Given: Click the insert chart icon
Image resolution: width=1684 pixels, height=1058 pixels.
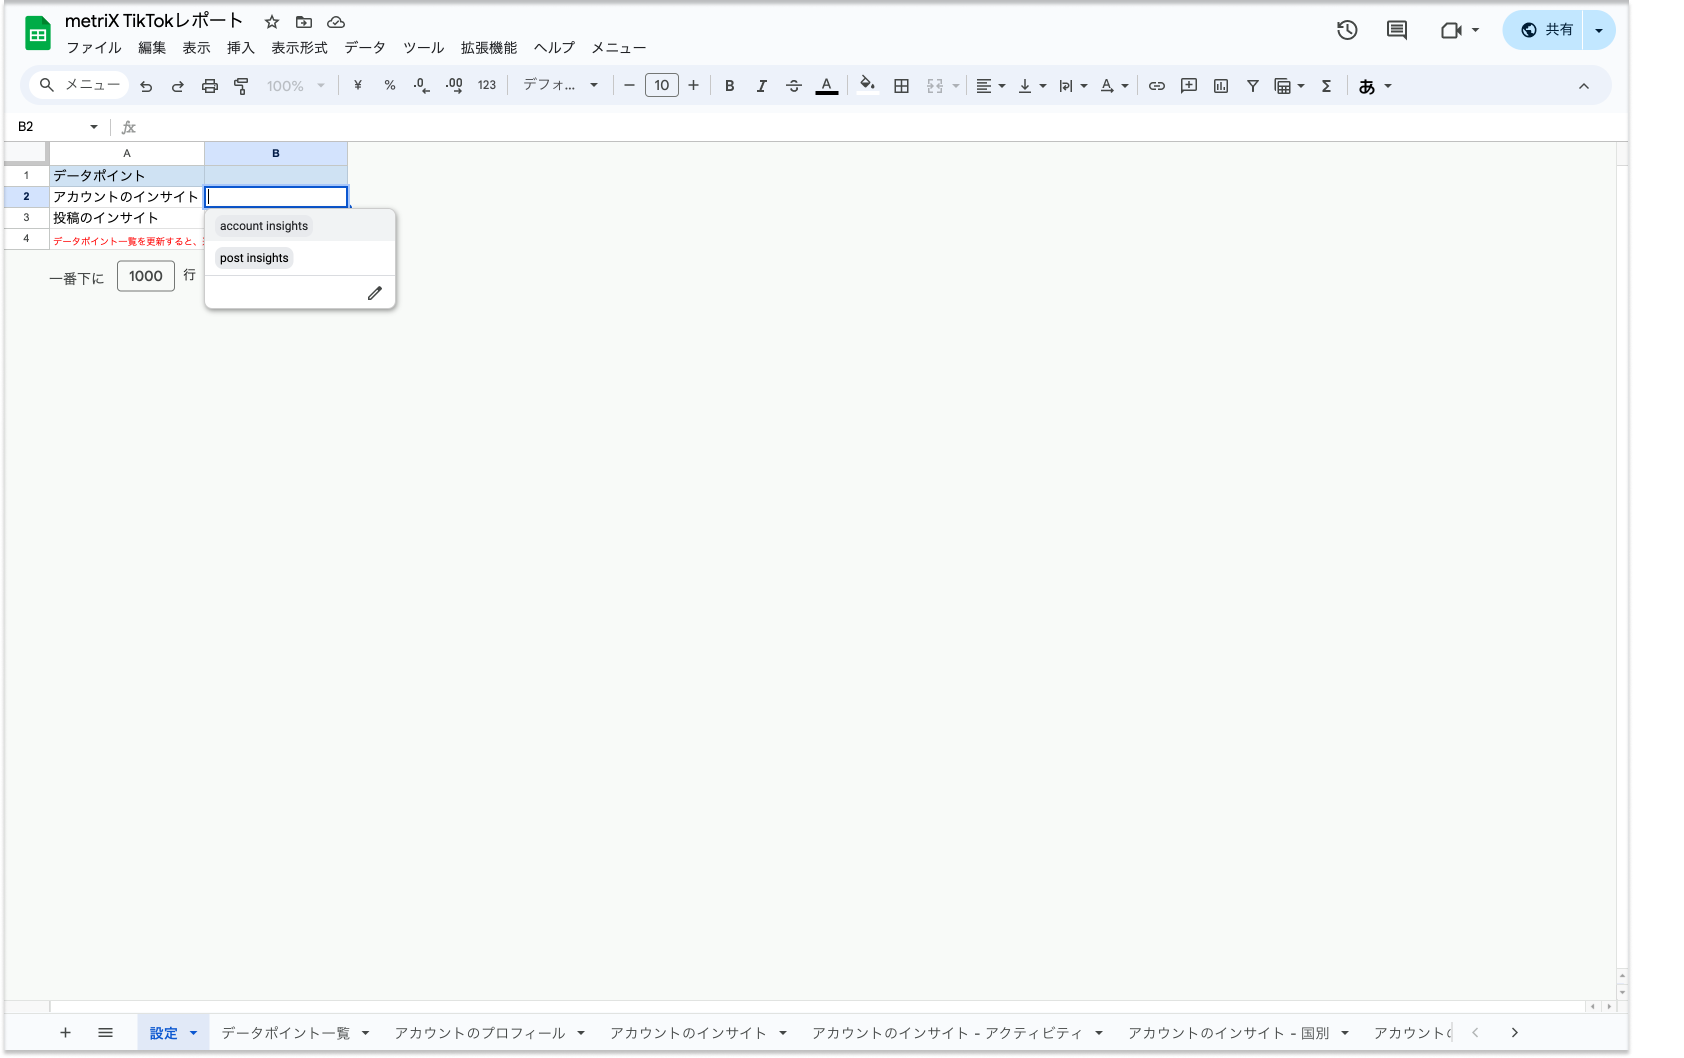Looking at the screenshot, I should coord(1221,86).
